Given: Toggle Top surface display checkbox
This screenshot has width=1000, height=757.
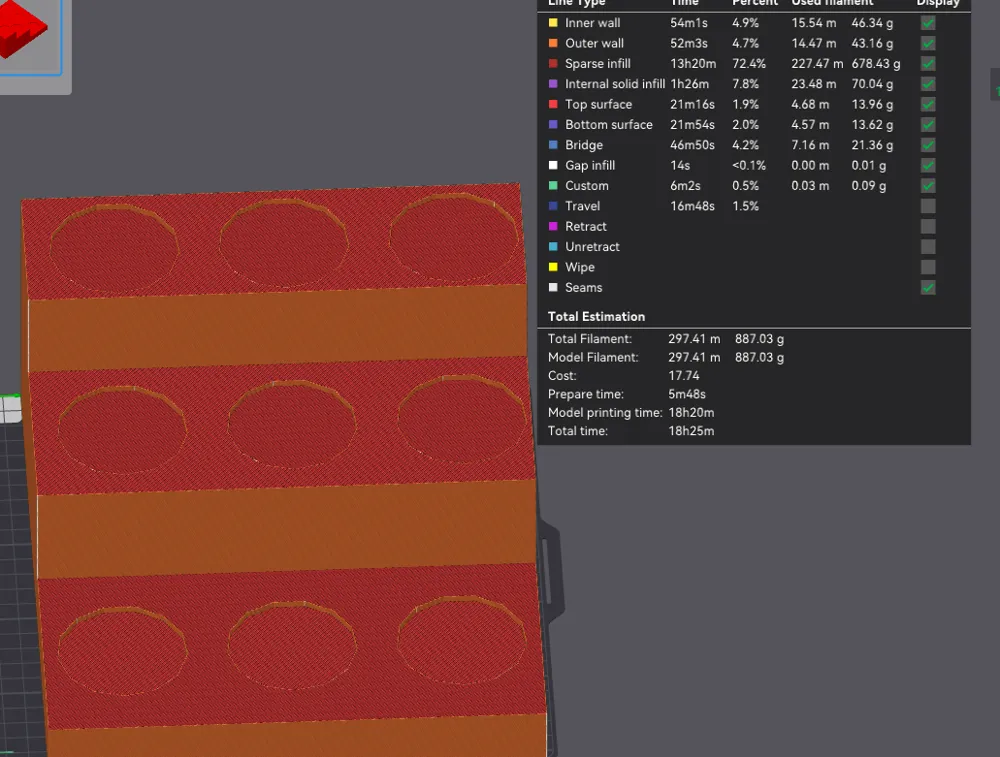Looking at the screenshot, I should [x=928, y=105].
